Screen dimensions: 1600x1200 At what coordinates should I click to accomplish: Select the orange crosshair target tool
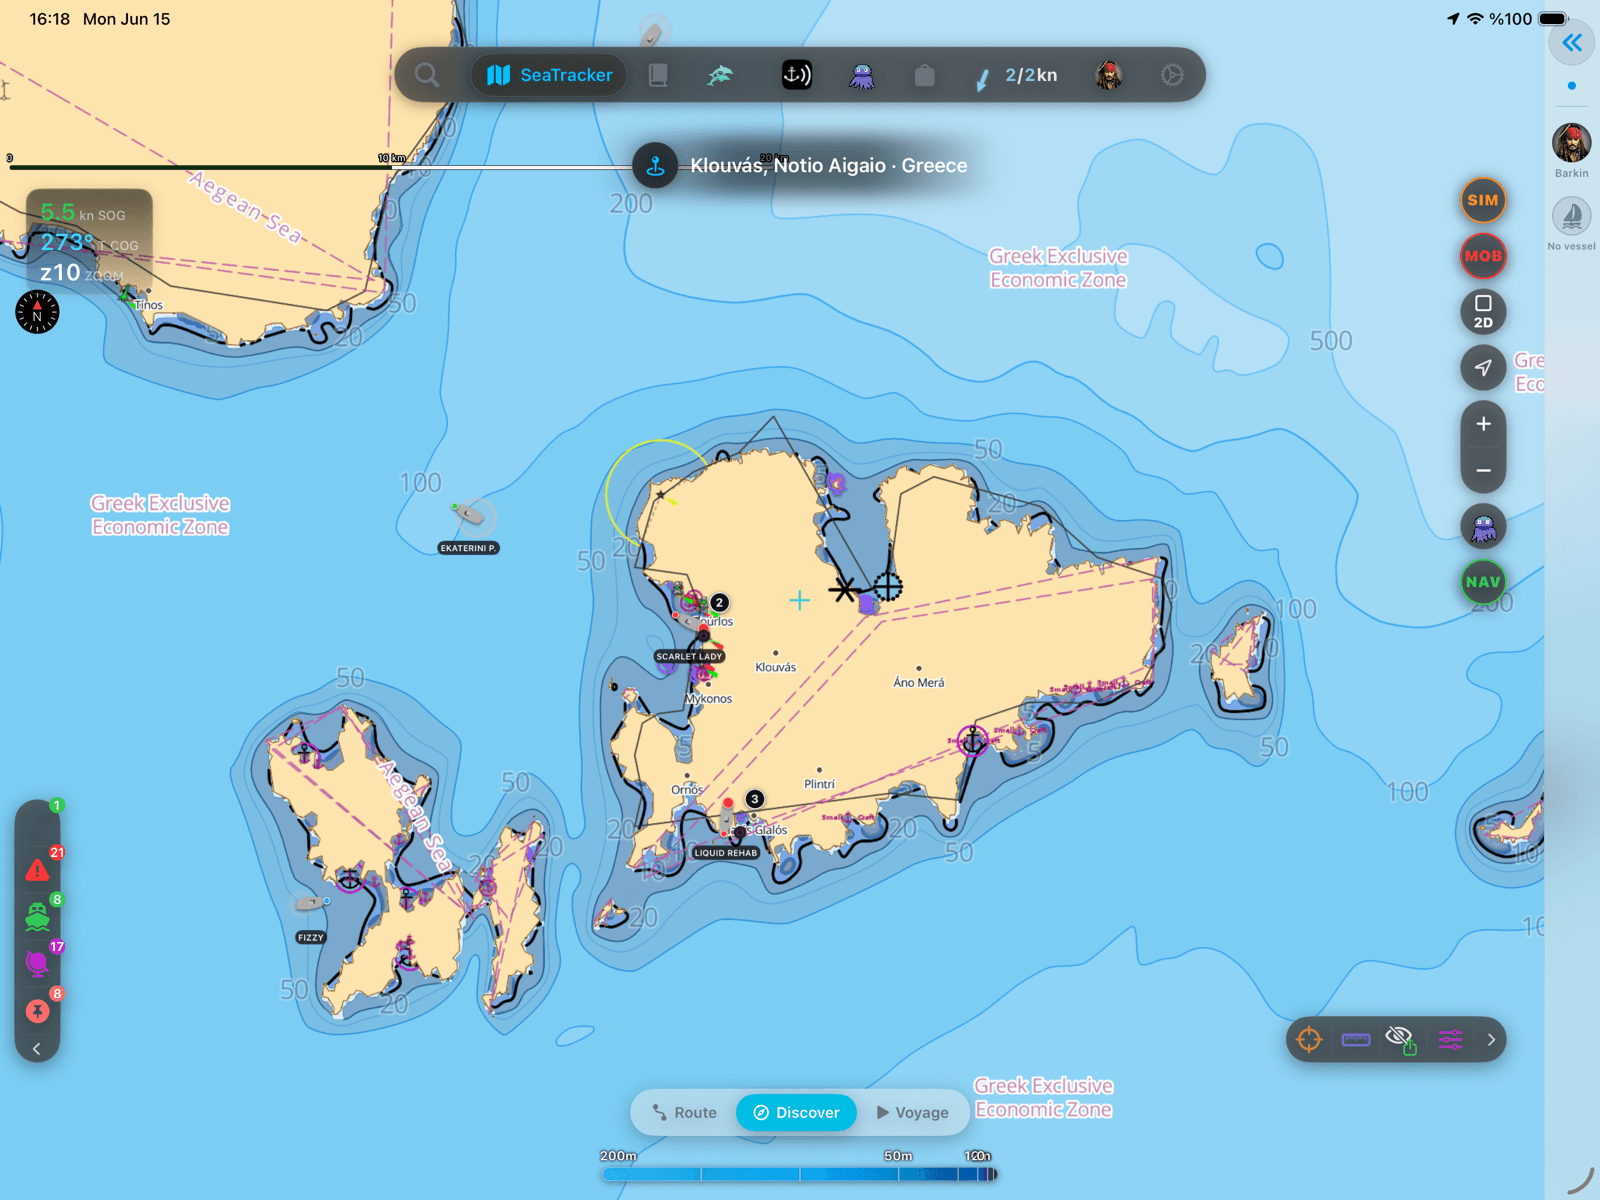click(1309, 1040)
